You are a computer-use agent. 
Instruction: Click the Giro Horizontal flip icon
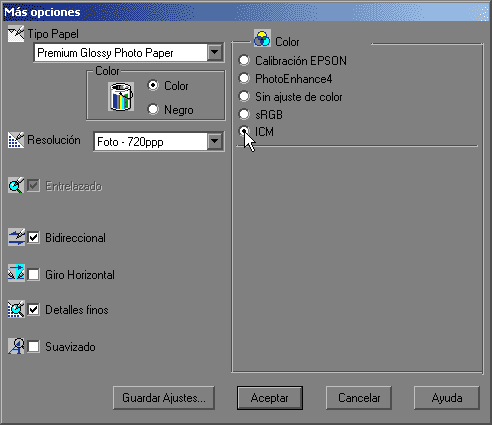pos(16,273)
